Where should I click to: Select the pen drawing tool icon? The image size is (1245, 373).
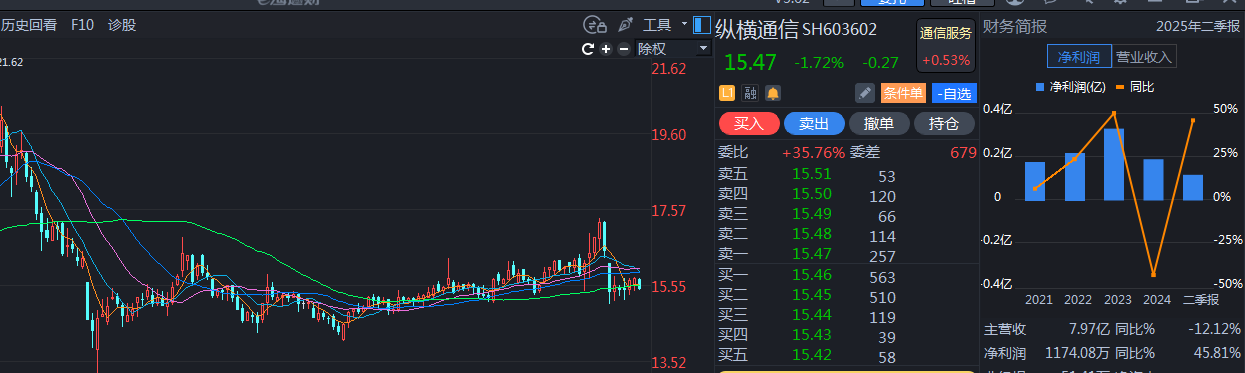pos(626,25)
